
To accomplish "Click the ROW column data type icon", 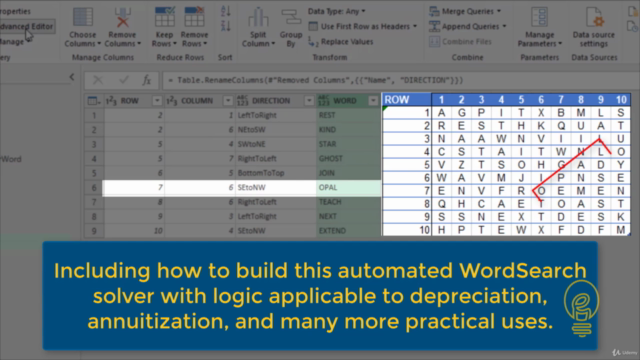I will 111,101.
